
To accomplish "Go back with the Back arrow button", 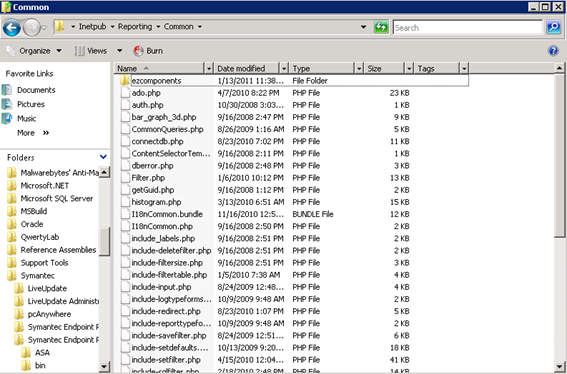I will [x=11, y=28].
